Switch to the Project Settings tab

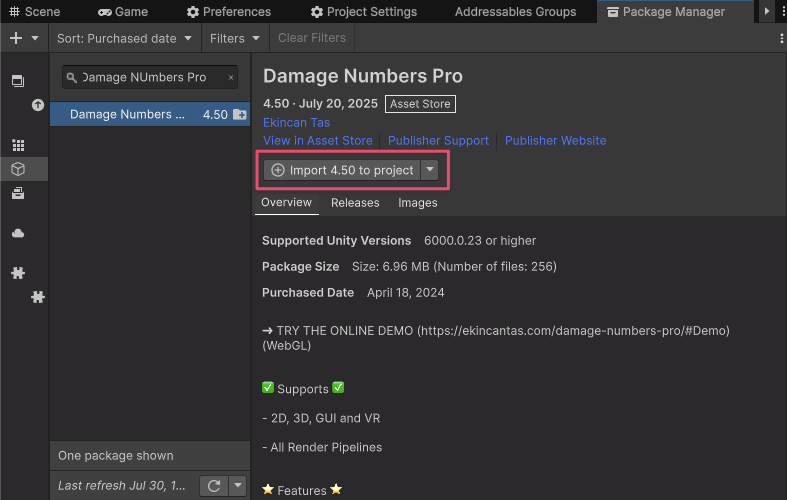pyautogui.click(x=363, y=12)
